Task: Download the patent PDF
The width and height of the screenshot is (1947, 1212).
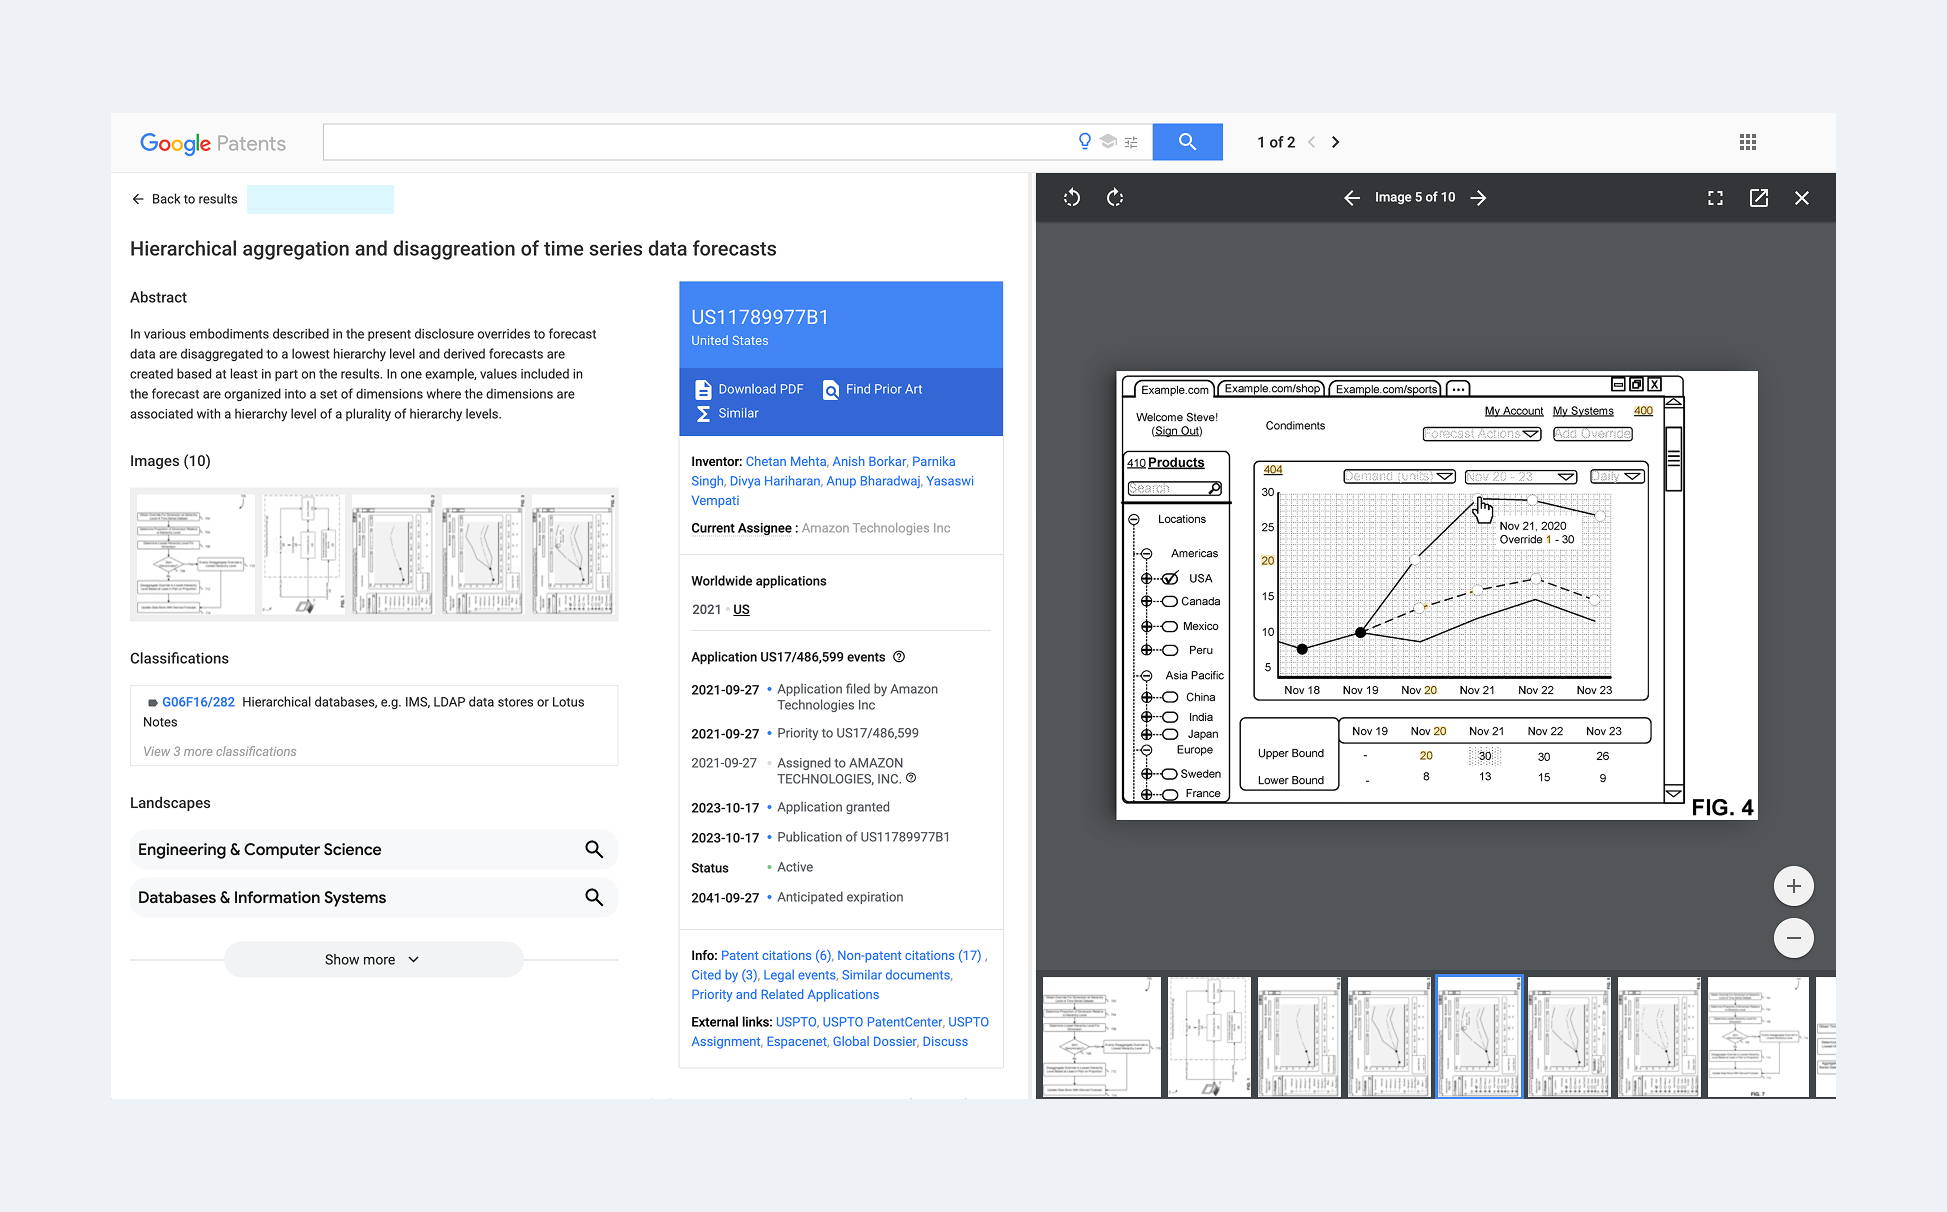Action: [749, 389]
